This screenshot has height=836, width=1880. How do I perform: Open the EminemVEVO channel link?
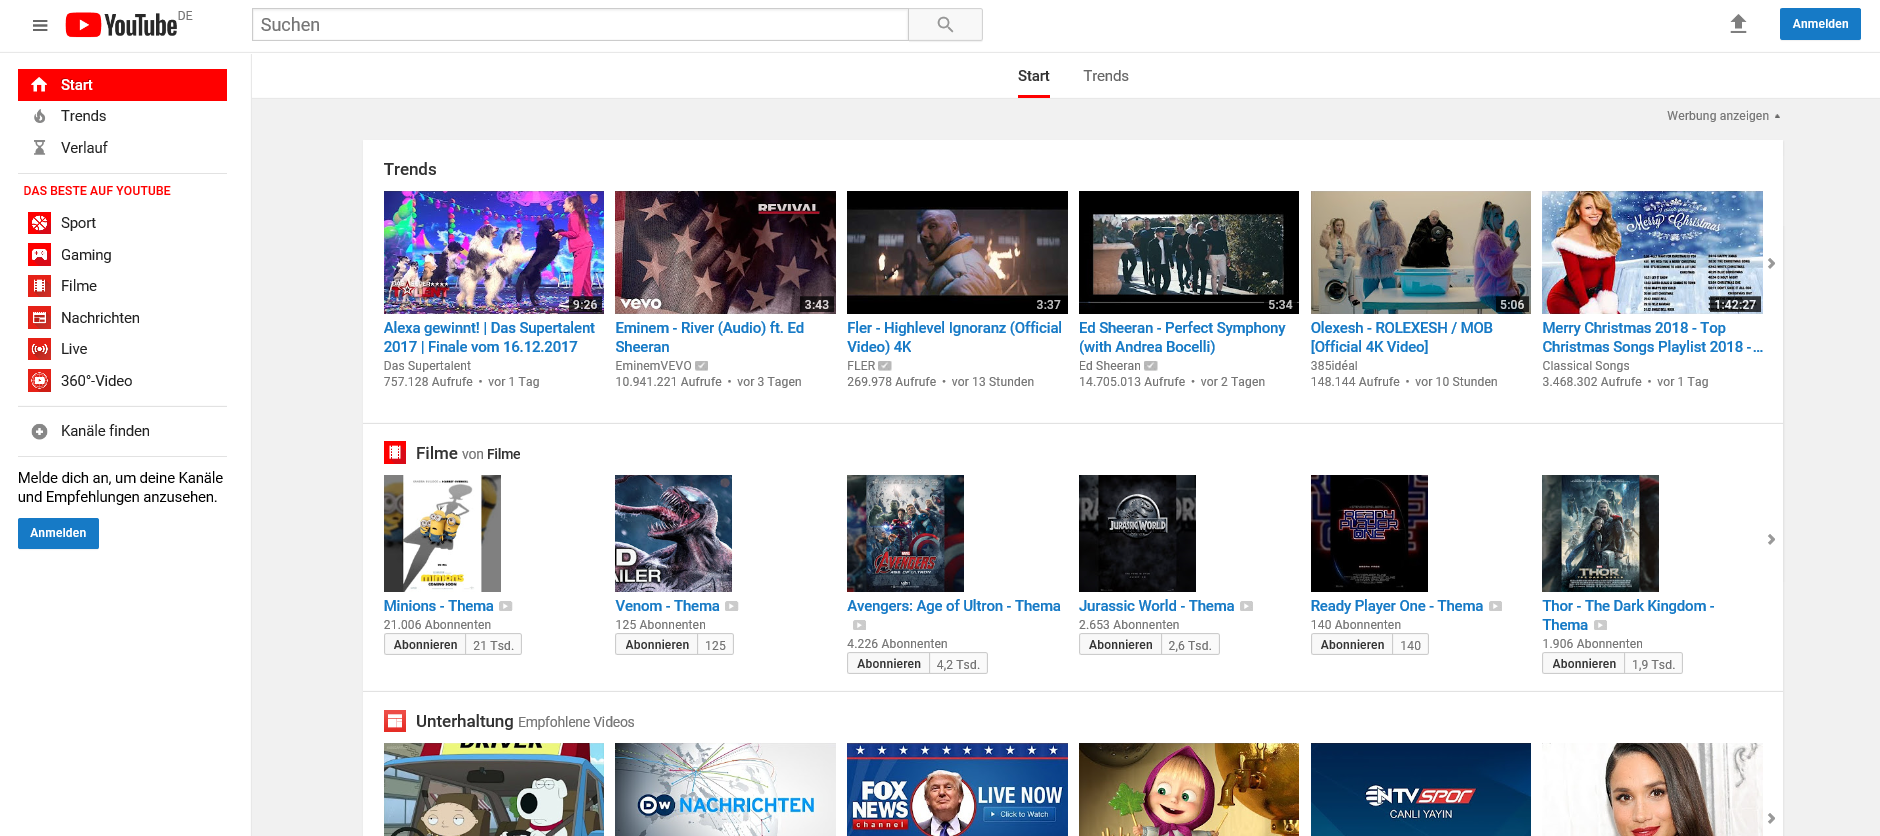pyautogui.click(x=653, y=366)
